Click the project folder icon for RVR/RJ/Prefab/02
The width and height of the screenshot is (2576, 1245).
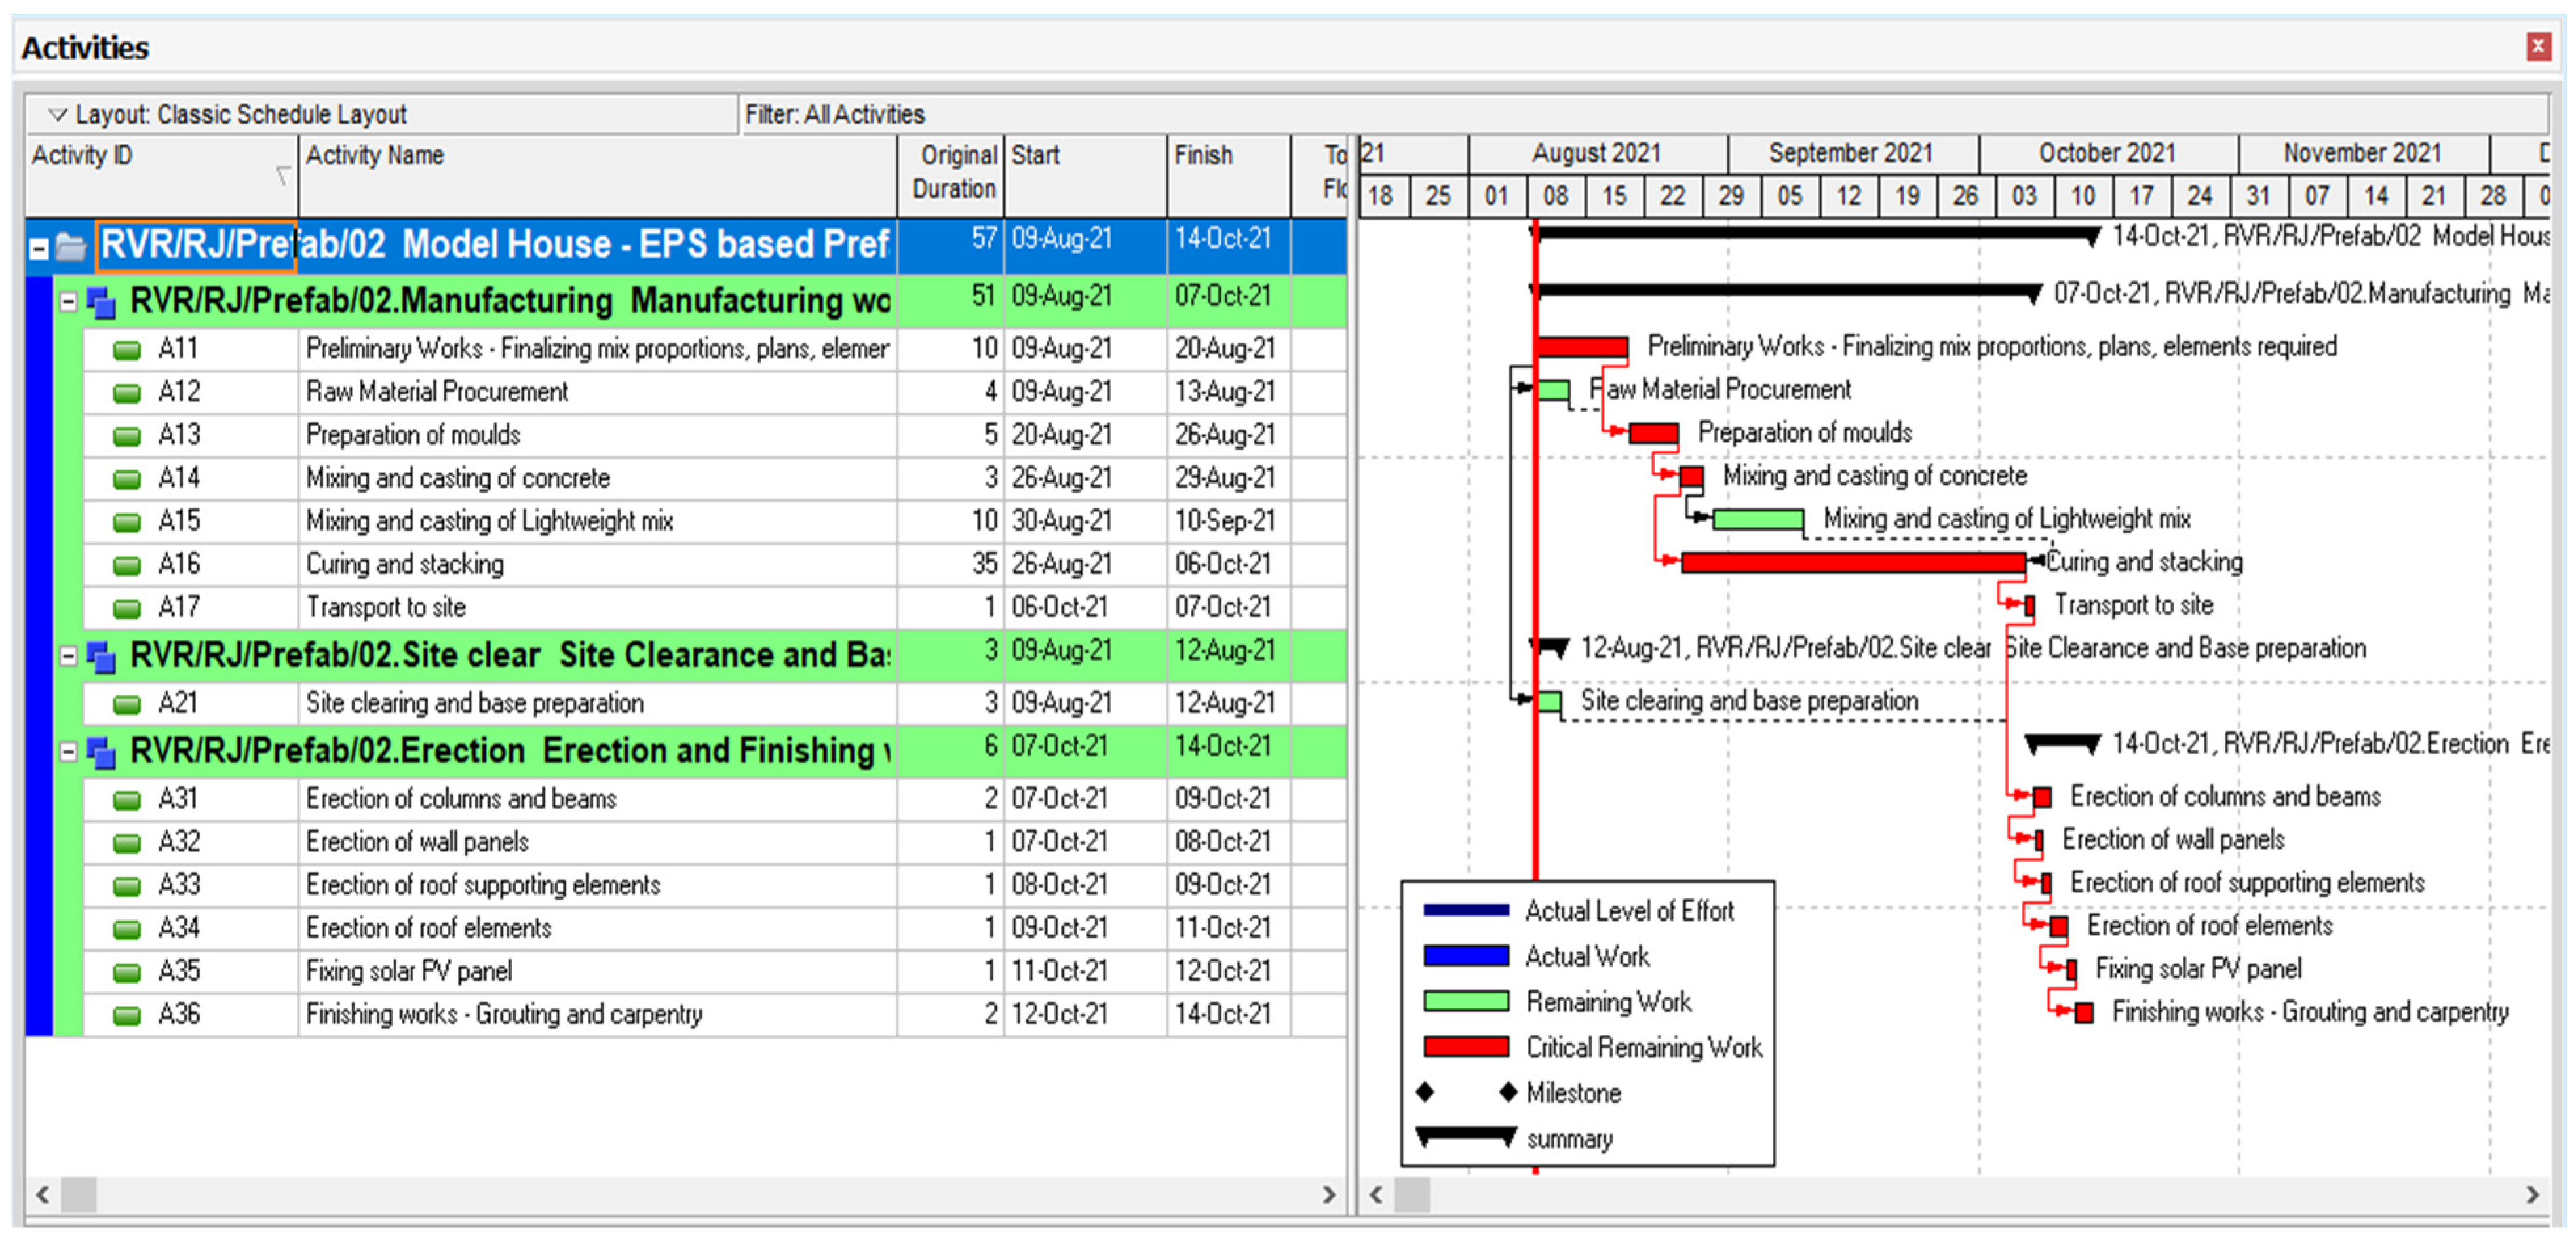[x=70, y=247]
